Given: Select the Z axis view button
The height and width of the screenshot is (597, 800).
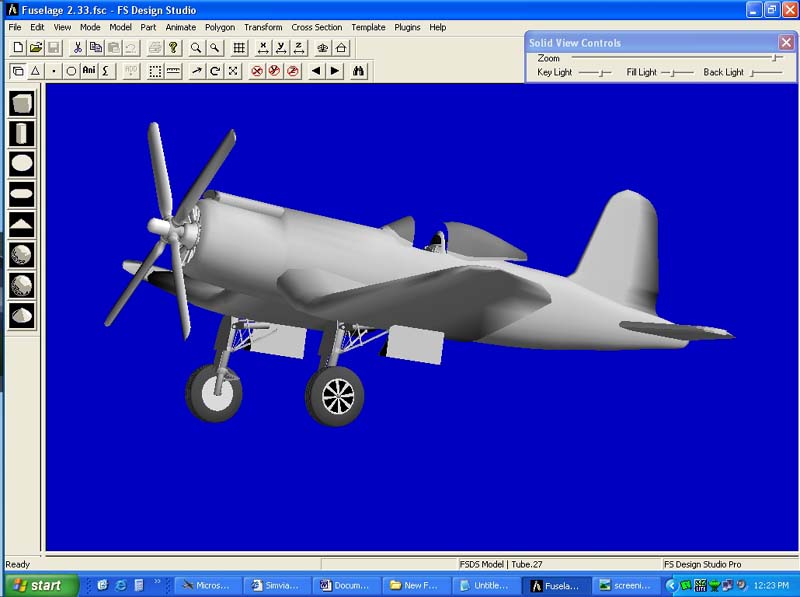Looking at the screenshot, I should 299,48.
